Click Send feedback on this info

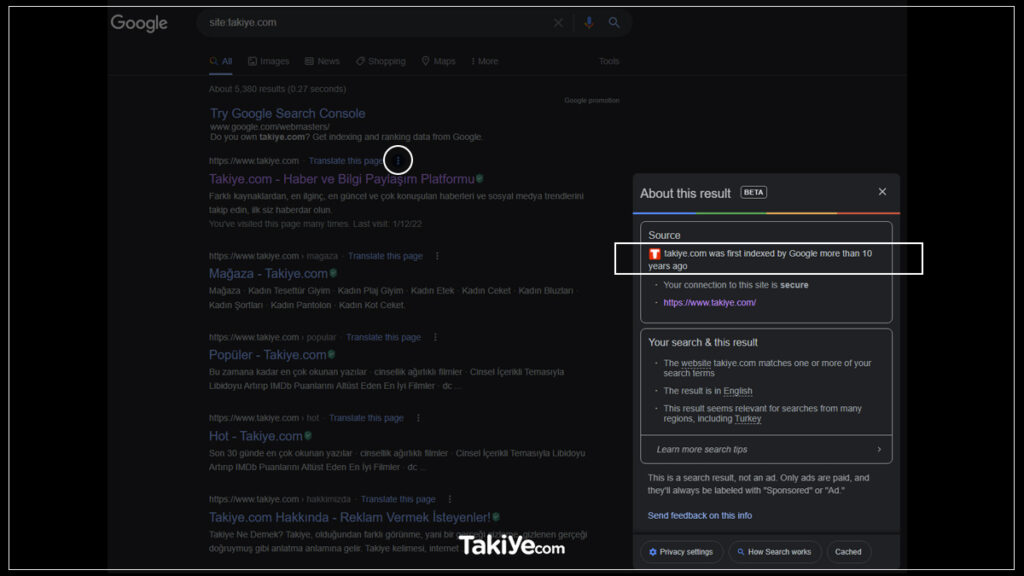(x=699, y=515)
